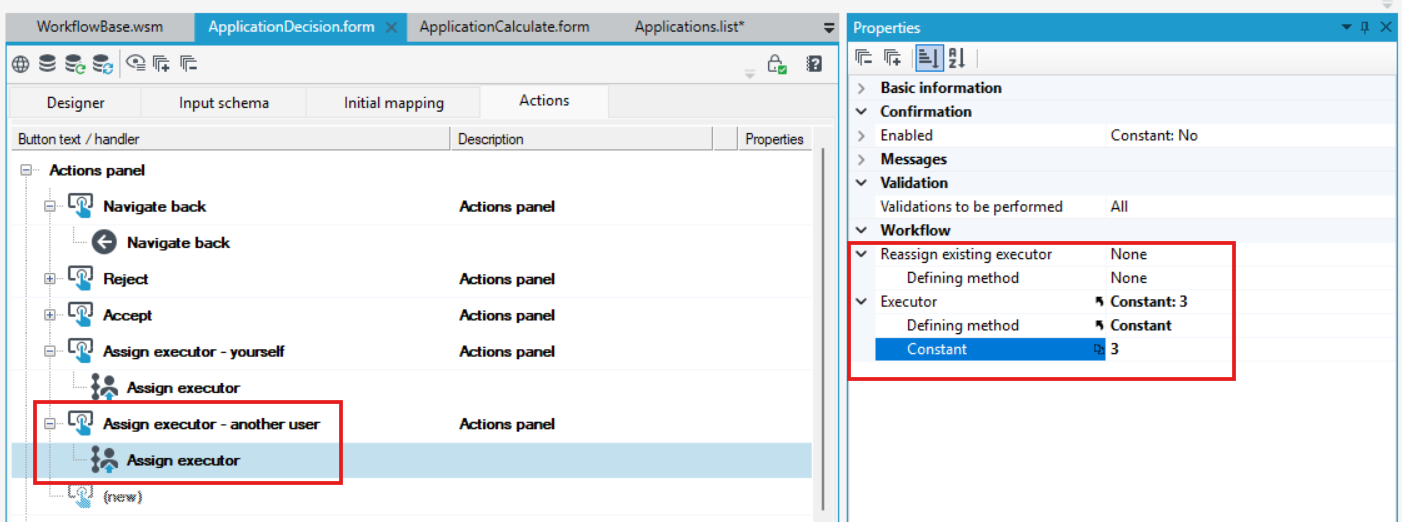The width and height of the screenshot is (1402, 522).
Task: Click the database icon with blue sync arrows
Action: tap(103, 64)
